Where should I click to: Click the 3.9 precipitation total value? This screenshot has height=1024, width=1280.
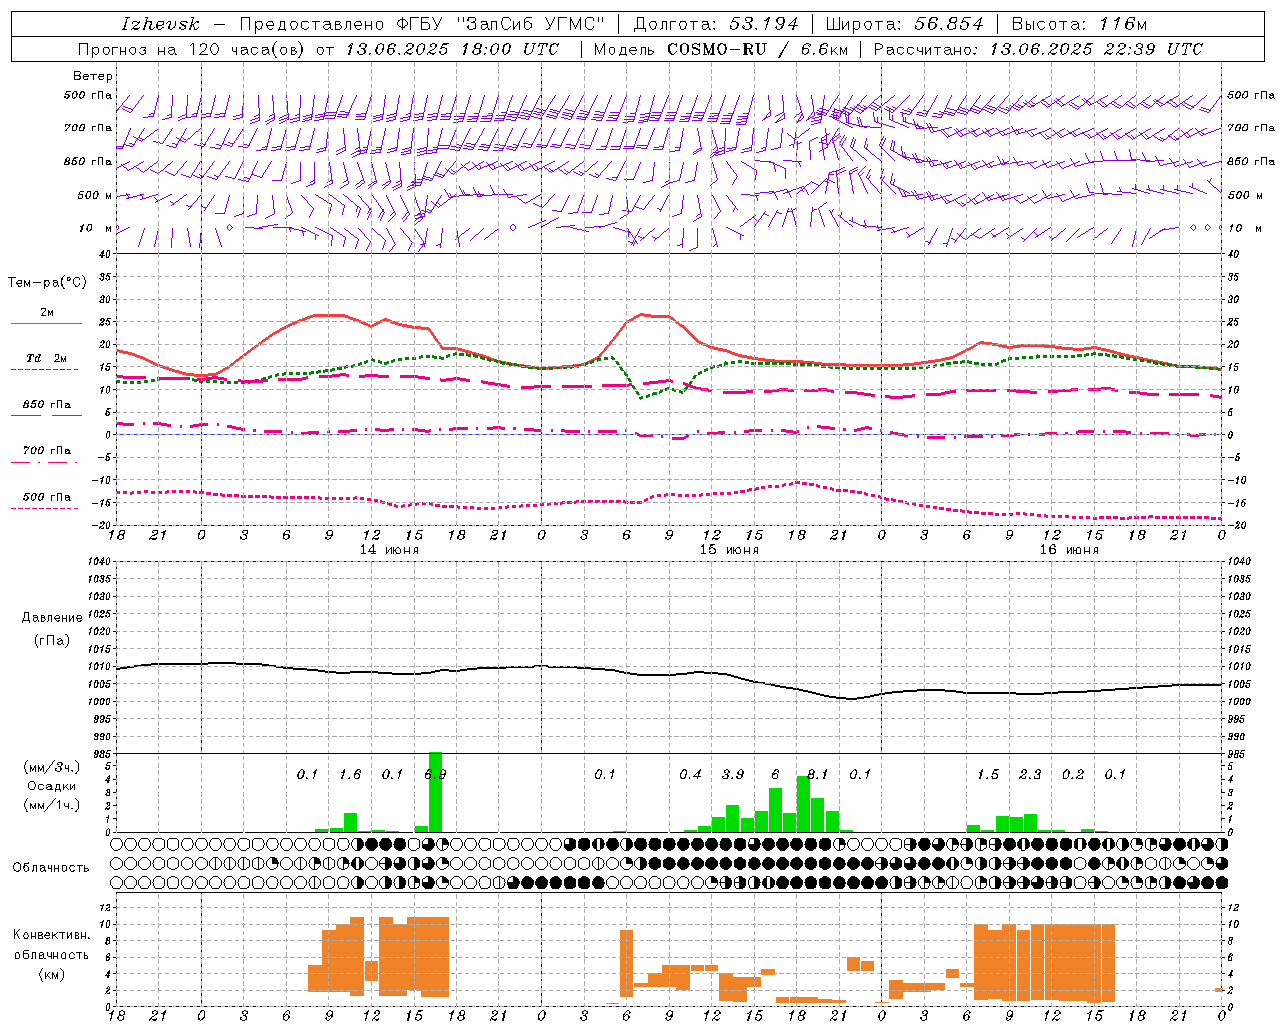point(733,774)
